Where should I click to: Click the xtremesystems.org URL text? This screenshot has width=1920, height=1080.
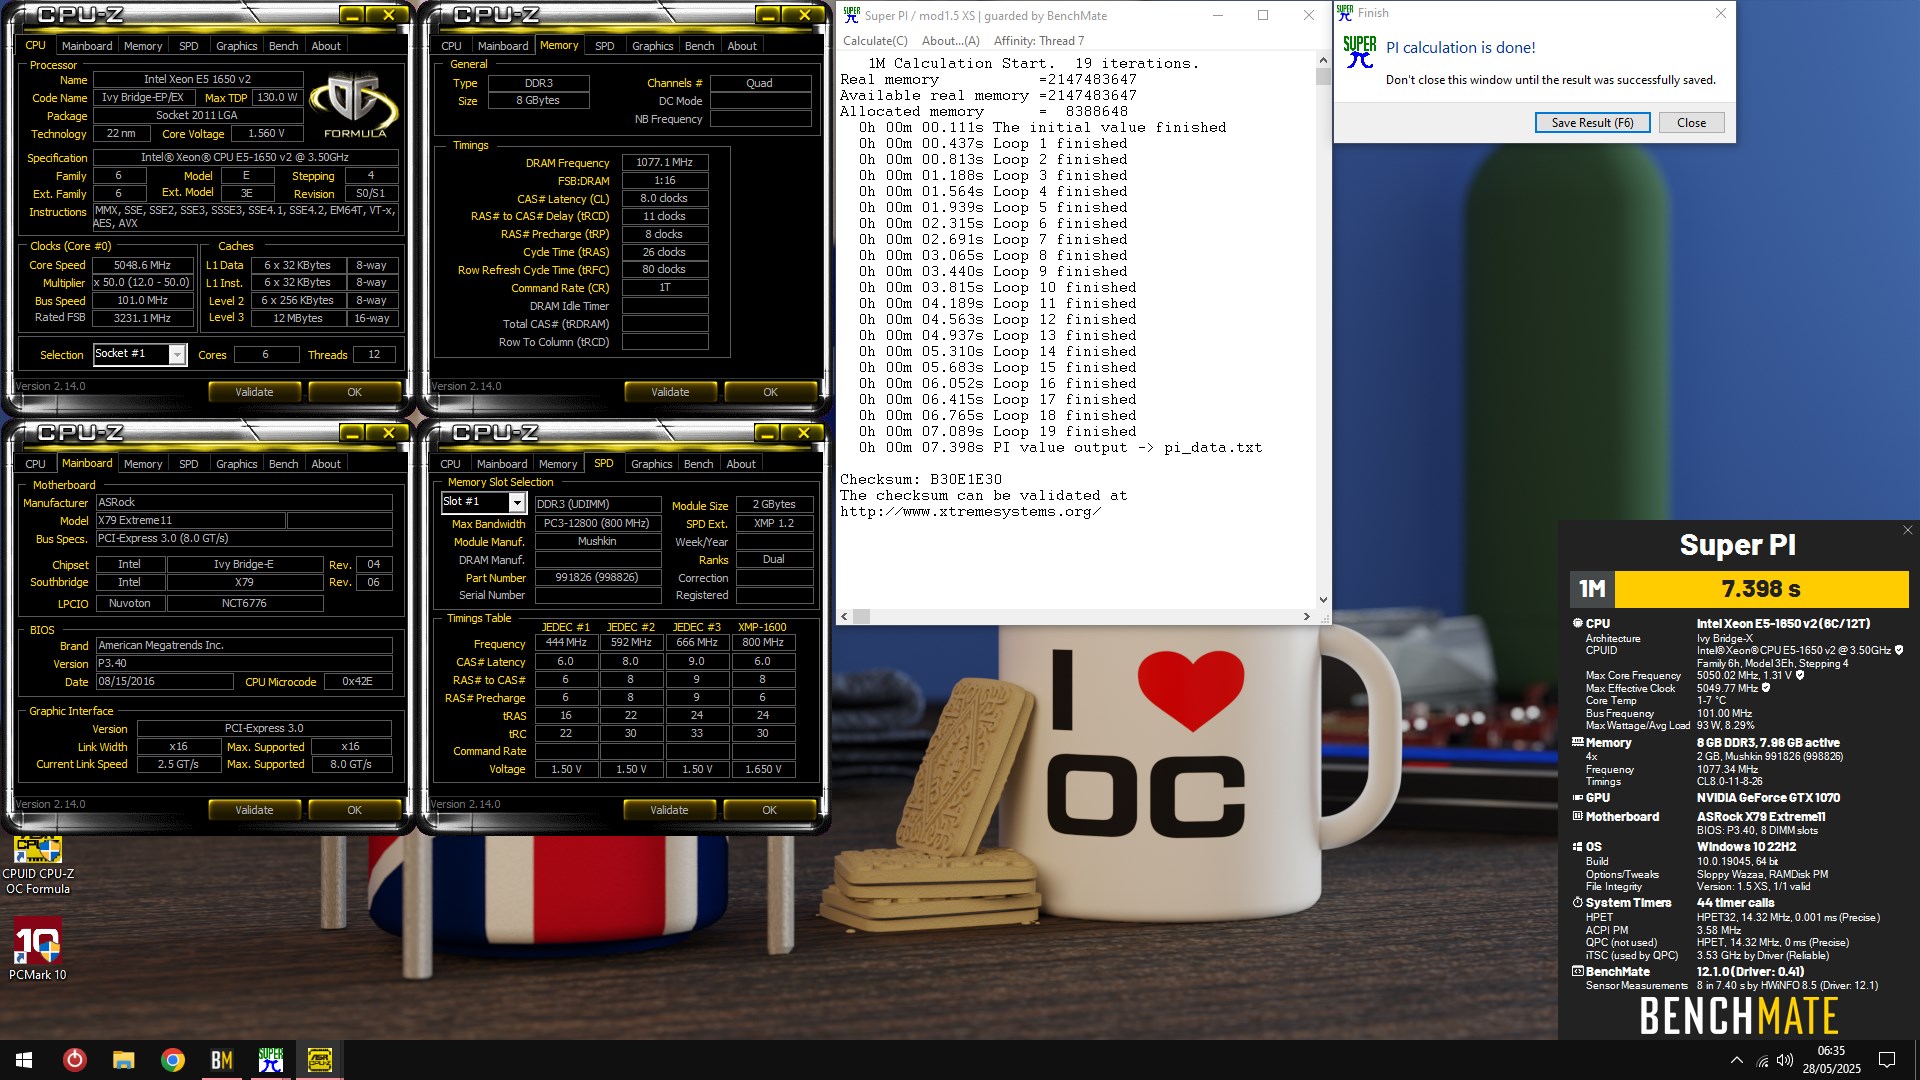pyautogui.click(x=970, y=512)
